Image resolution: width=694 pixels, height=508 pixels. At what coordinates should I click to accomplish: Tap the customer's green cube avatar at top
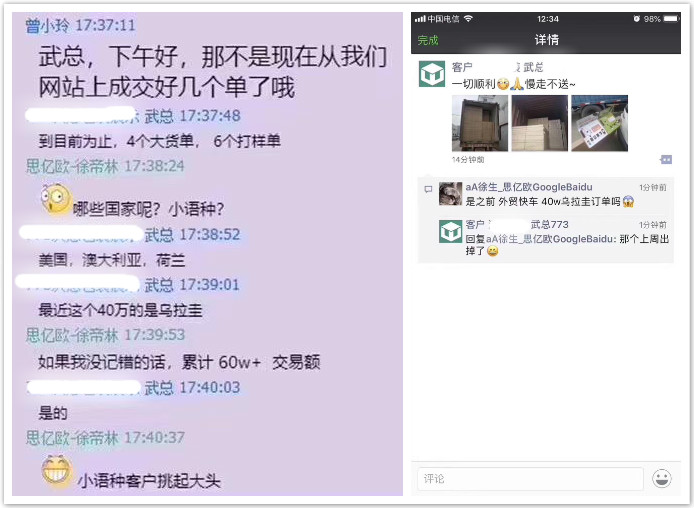pyautogui.click(x=432, y=74)
